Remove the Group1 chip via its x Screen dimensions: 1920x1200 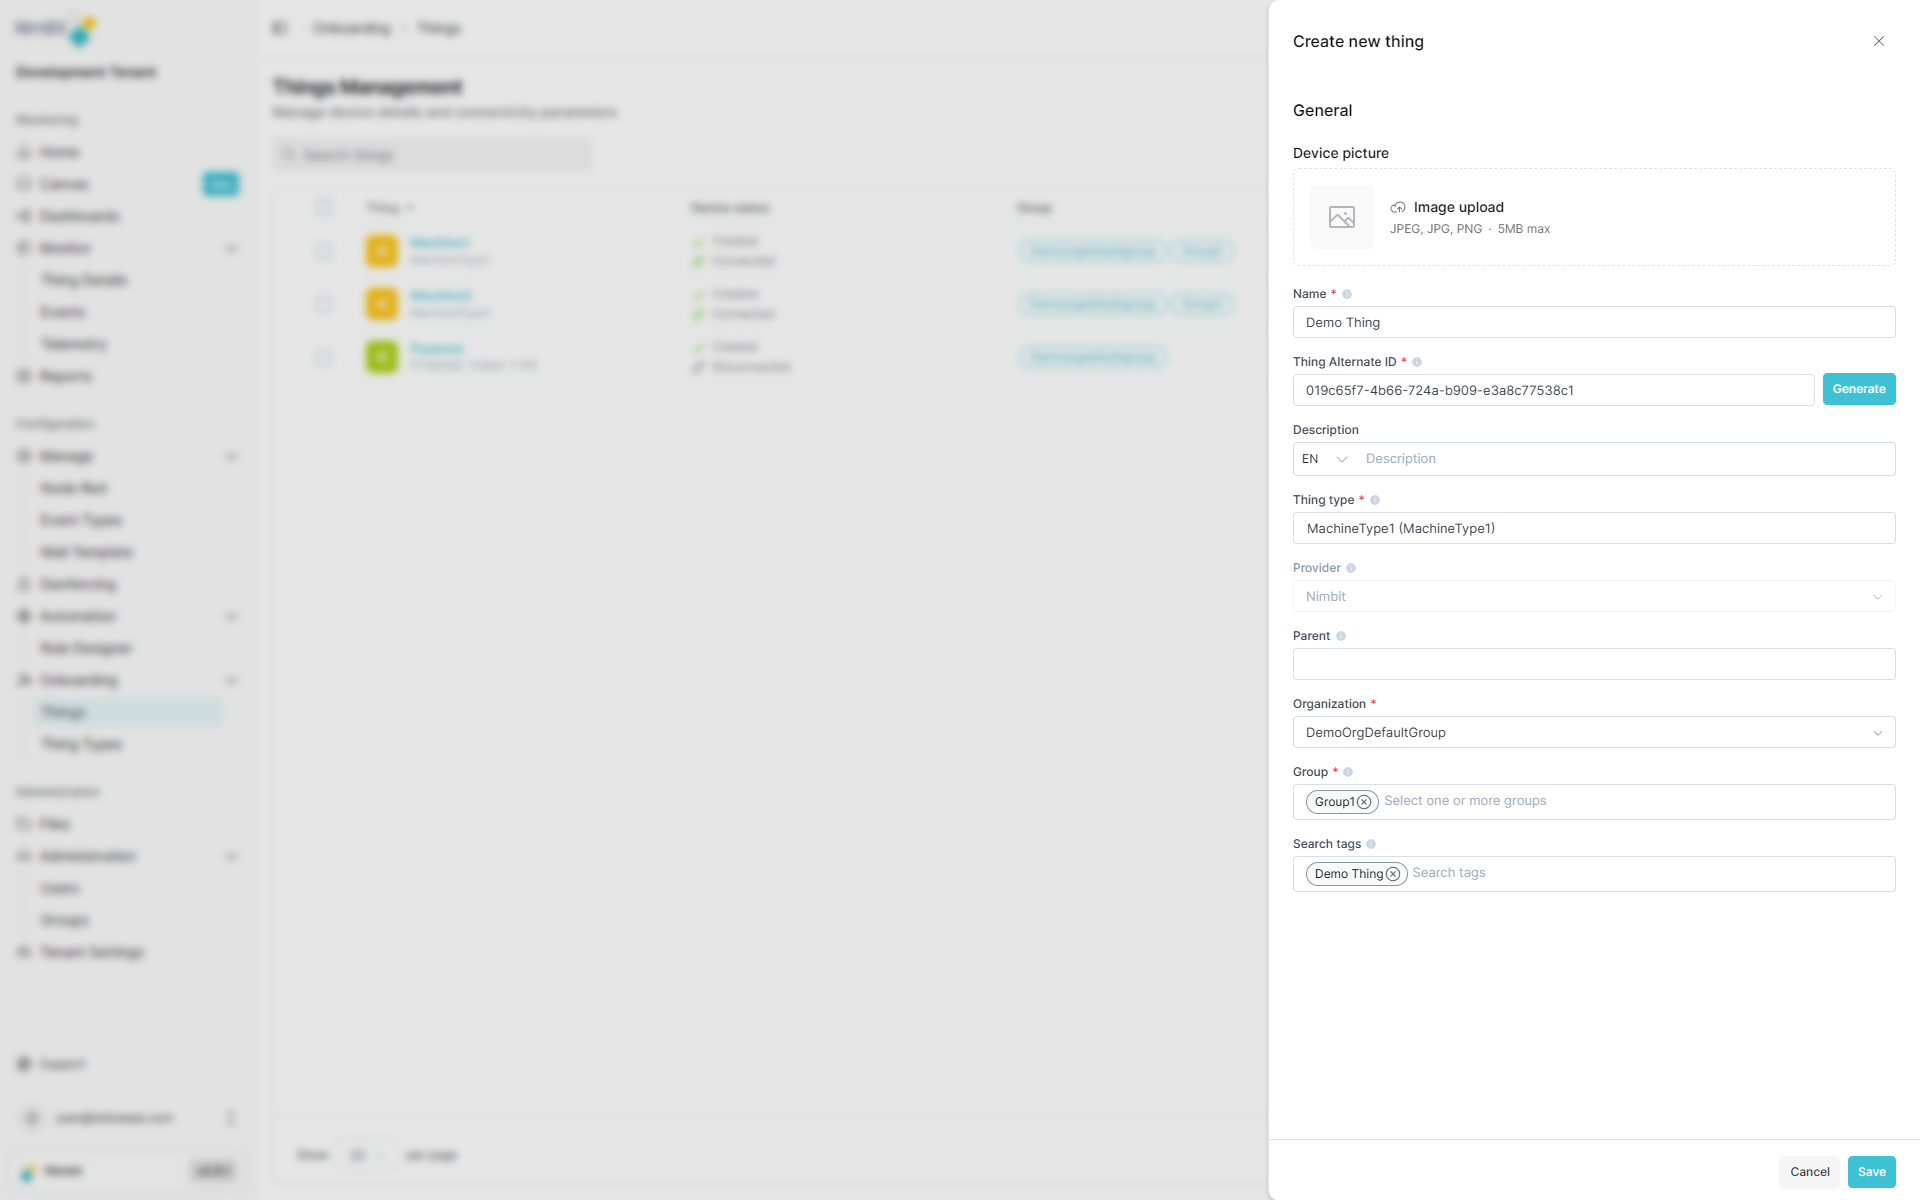pos(1364,802)
